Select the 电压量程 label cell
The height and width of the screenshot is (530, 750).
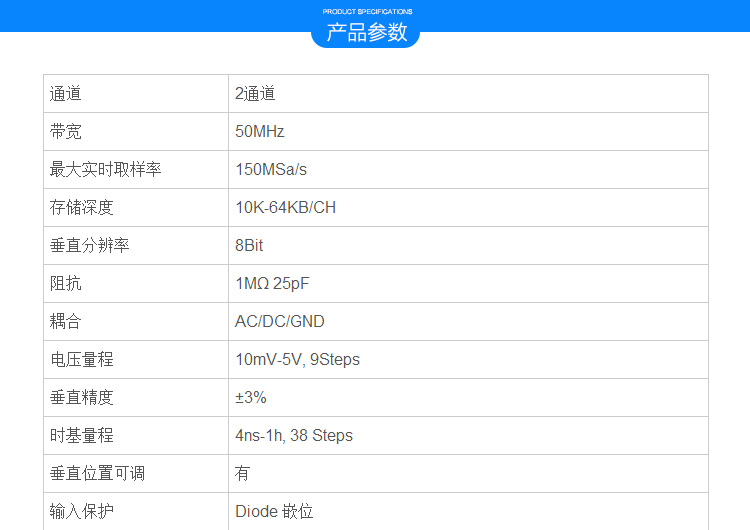coord(82,360)
